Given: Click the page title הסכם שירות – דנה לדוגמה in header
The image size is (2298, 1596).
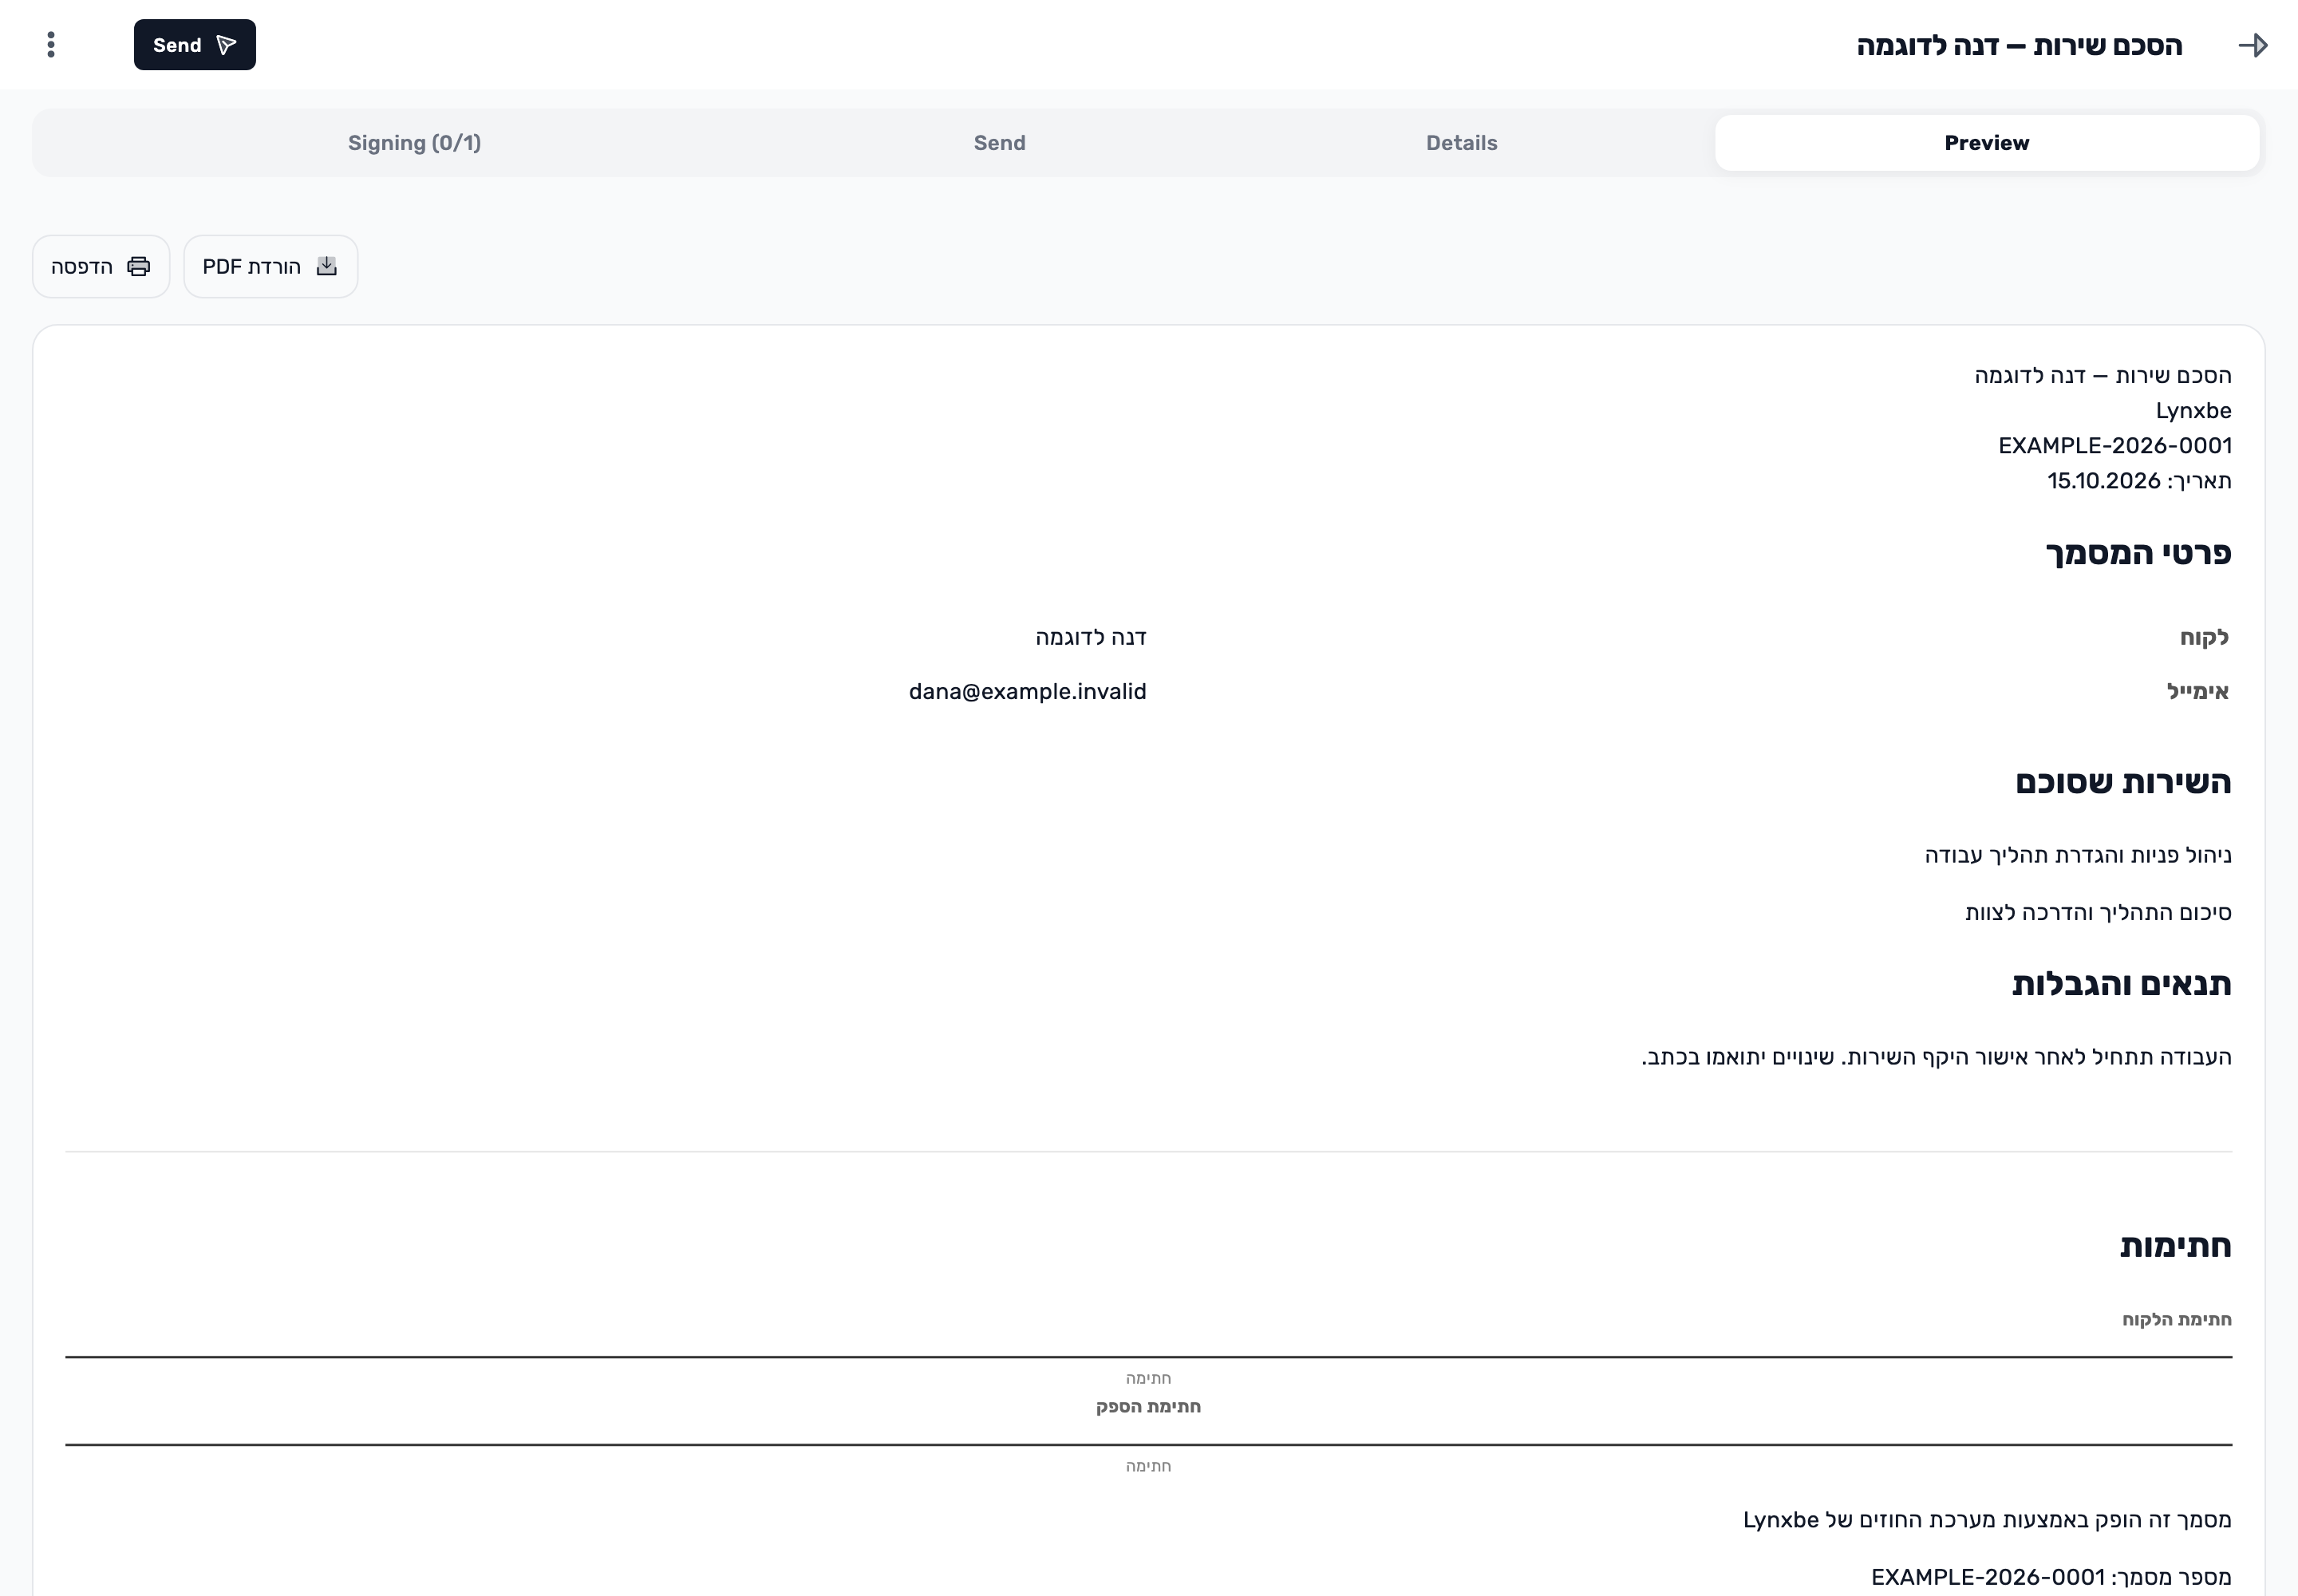Looking at the screenshot, I should click(2019, 46).
